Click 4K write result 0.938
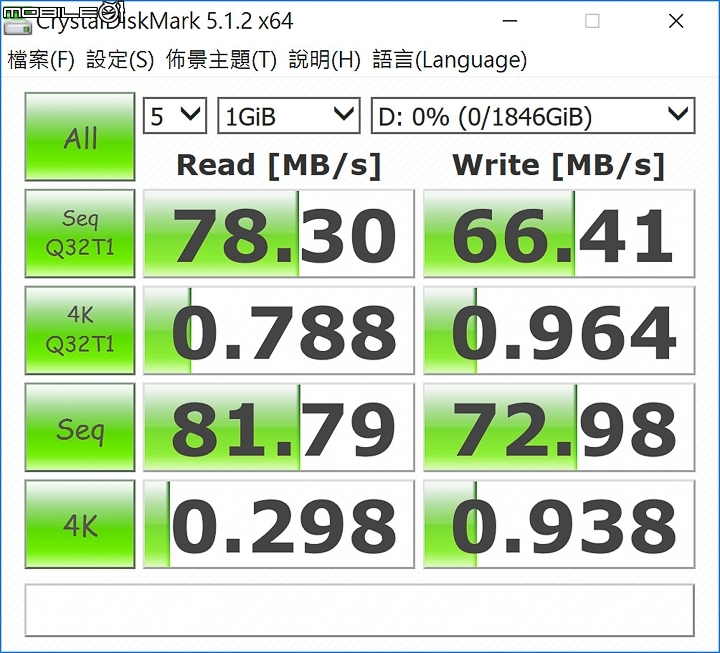The image size is (720, 653). pos(559,524)
